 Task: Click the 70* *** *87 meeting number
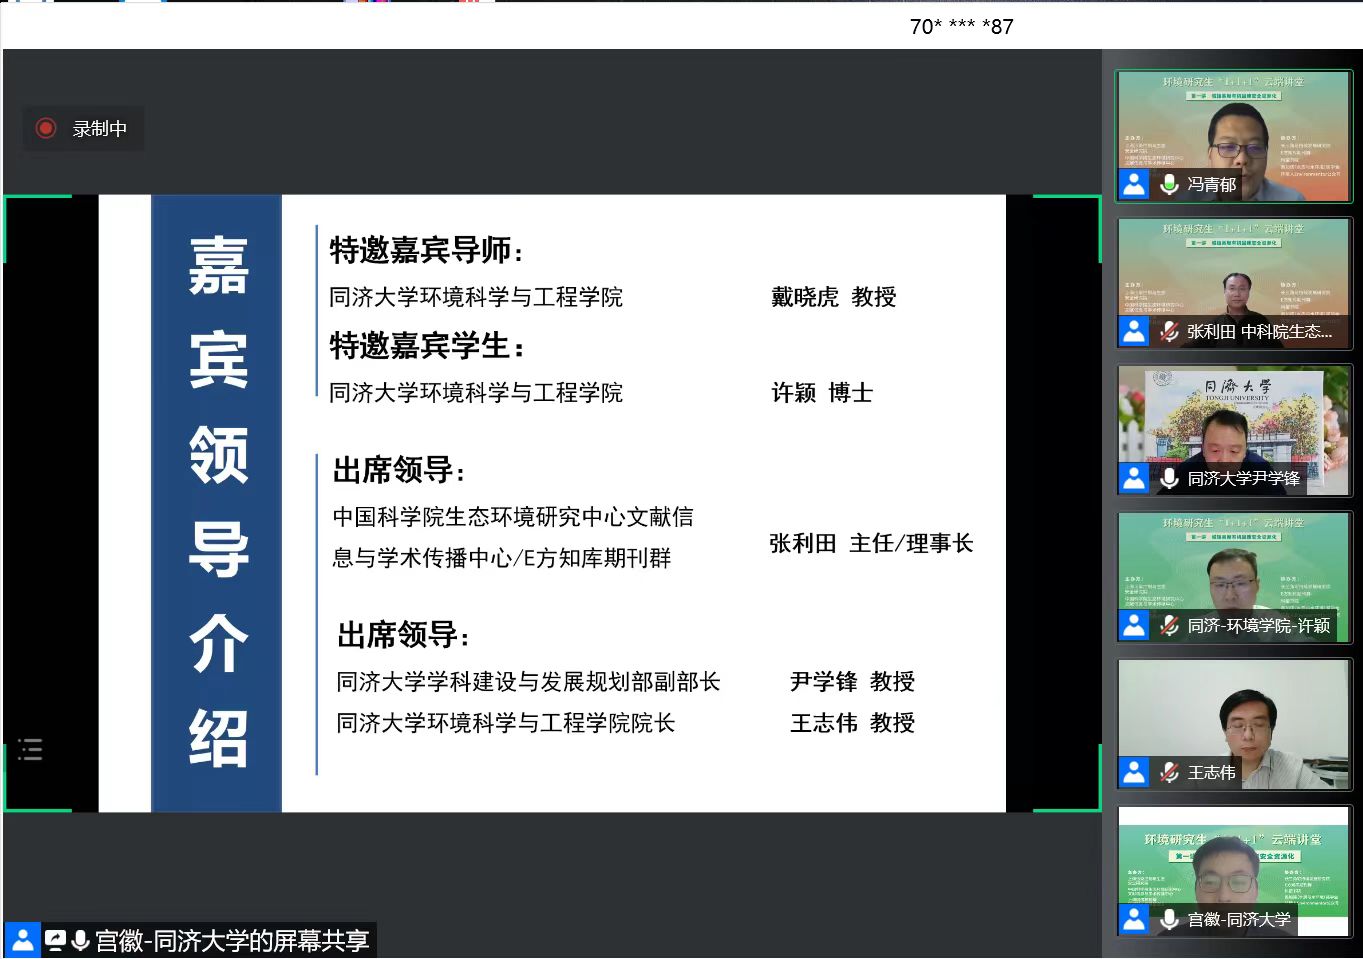[x=961, y=27]
